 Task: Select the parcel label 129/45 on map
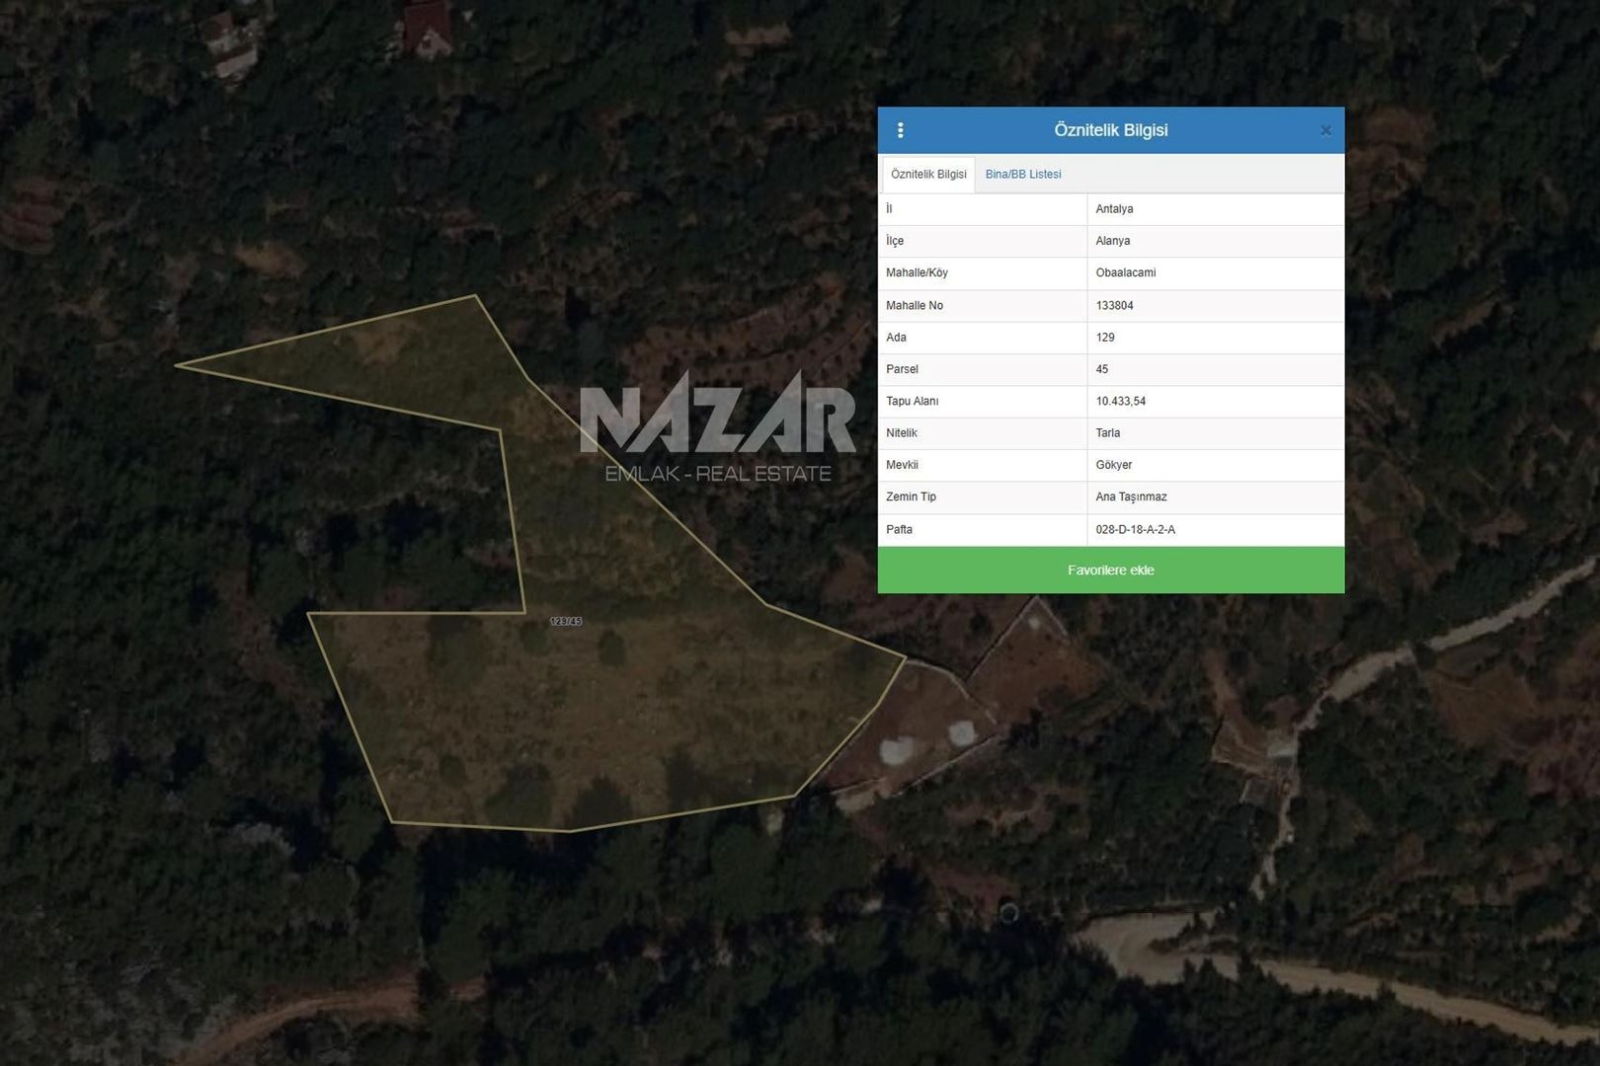point(566,621)
